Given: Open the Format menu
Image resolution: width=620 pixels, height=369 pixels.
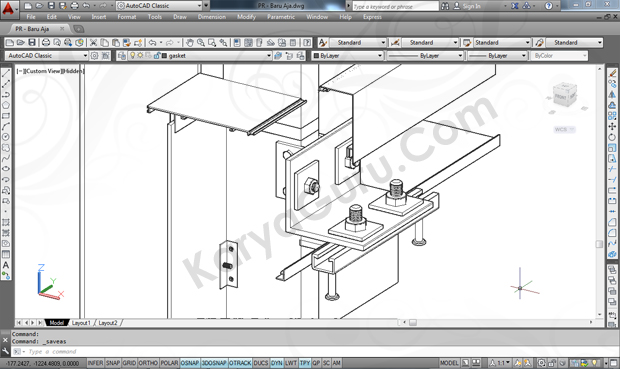Looking at the screenshot, I should [x=127, y=17].
